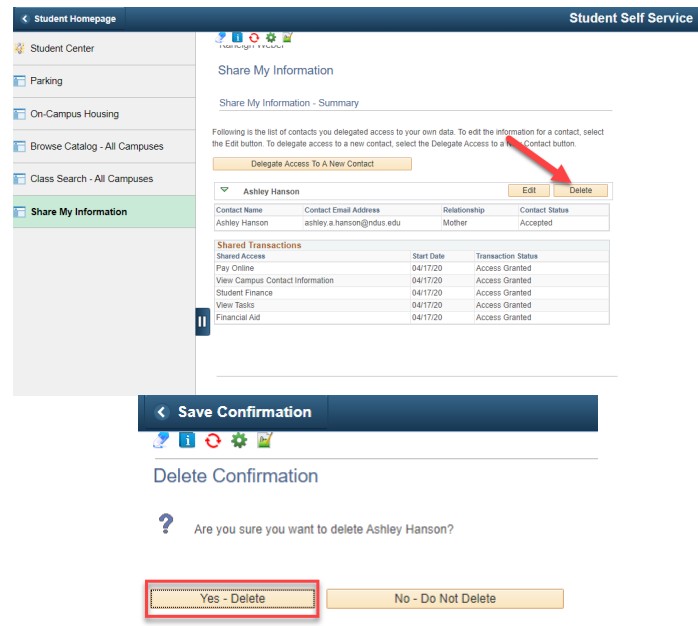This screenshot has width=698, height=626.
Task: Collapse the sidebar with the navigation handle
Action: coord(203,321)
